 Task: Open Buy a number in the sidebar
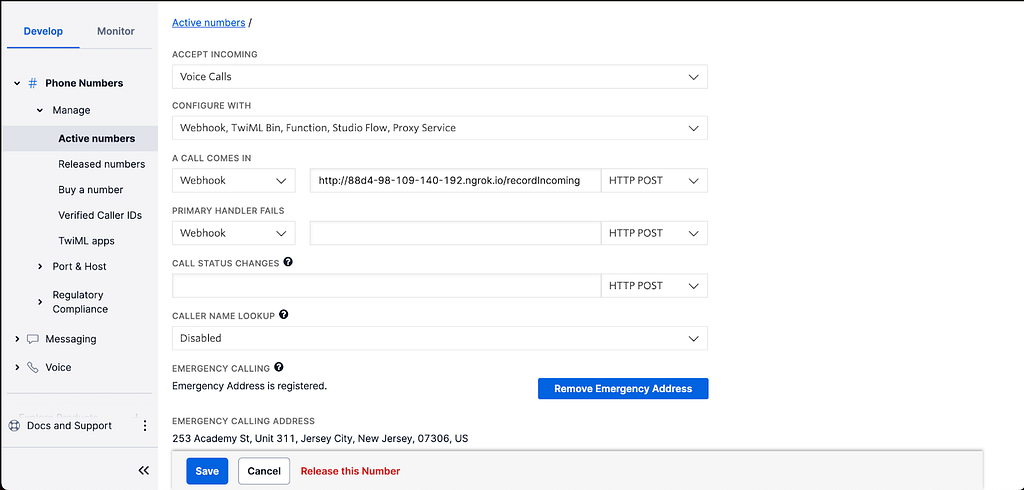pyautogui.click(x=90, y=189)
